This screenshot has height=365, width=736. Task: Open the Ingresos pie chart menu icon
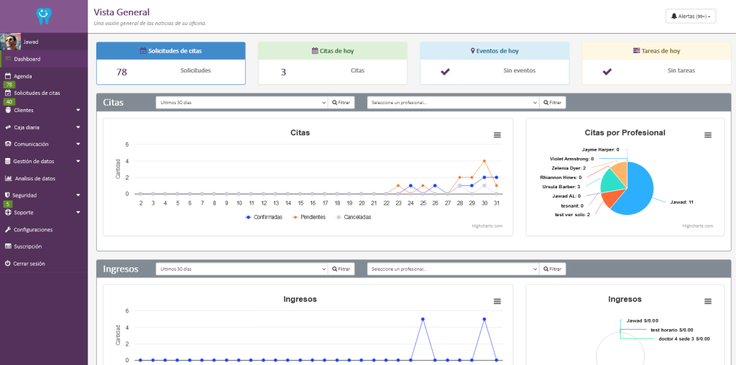pyautogui.click(x=708, y=301)
